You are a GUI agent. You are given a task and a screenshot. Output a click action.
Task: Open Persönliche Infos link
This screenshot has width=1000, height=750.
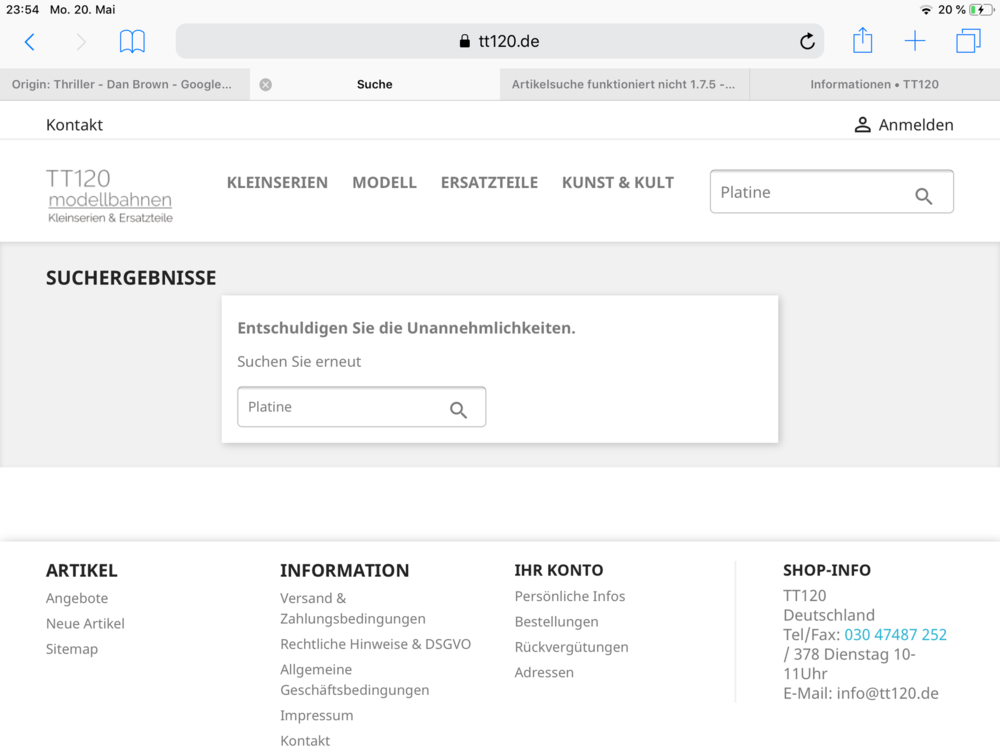click(x=570, y=596)
